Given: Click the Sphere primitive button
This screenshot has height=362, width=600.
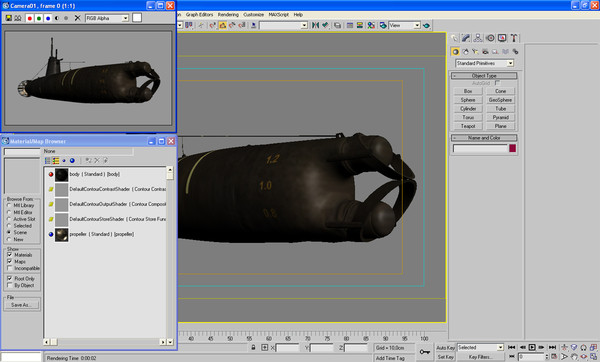Looking at the screenshot, I should 468,100.
